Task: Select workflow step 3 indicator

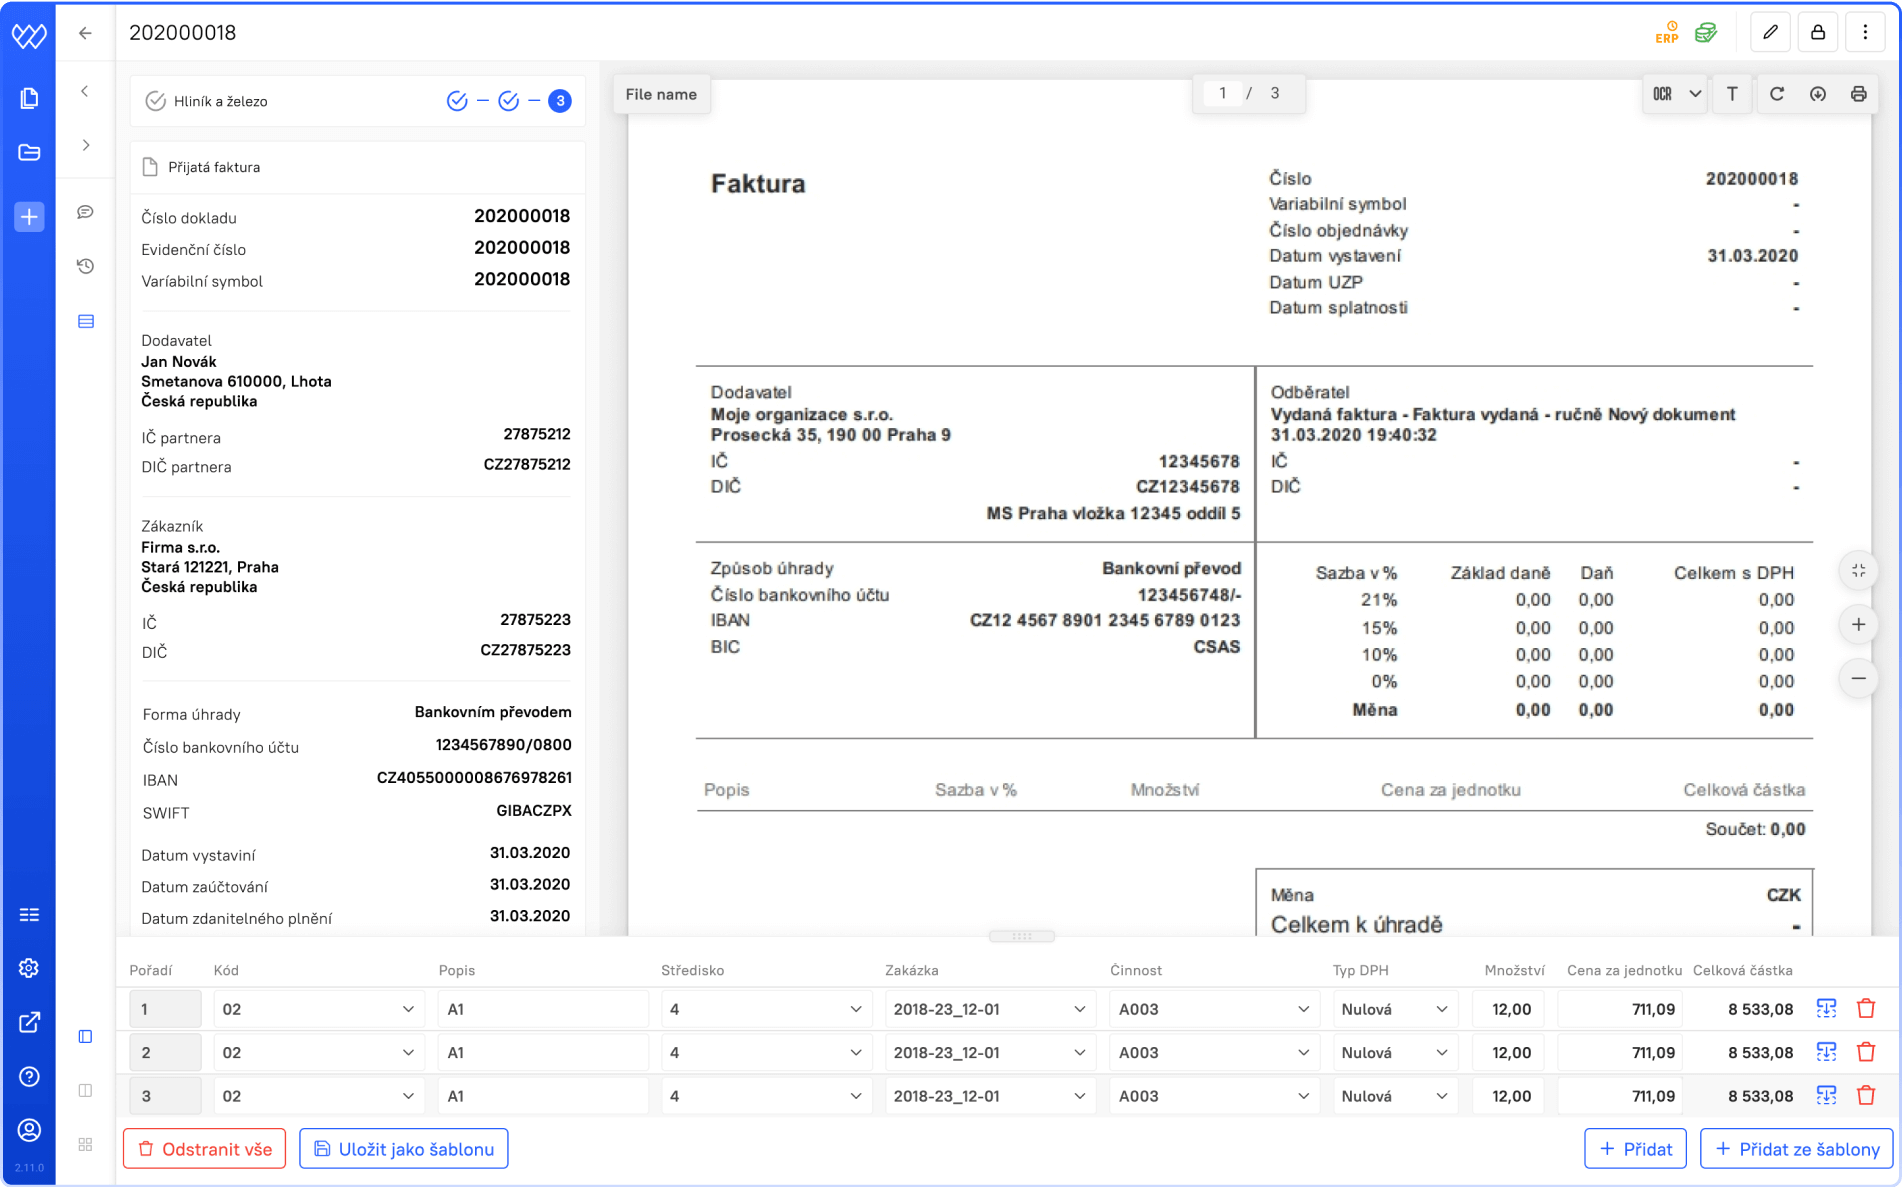Action: click(x=560, y=101)
